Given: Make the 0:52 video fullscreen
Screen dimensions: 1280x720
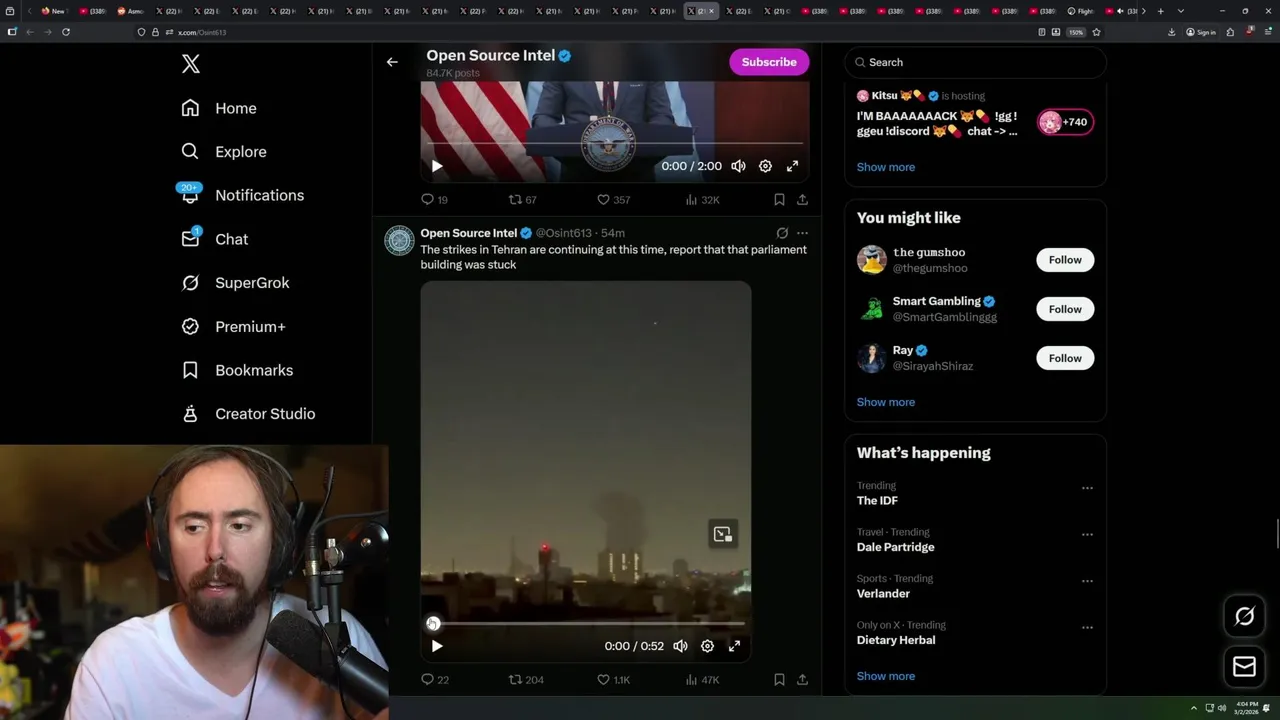Looking at the screenshot, I should (x=734, y=646).
